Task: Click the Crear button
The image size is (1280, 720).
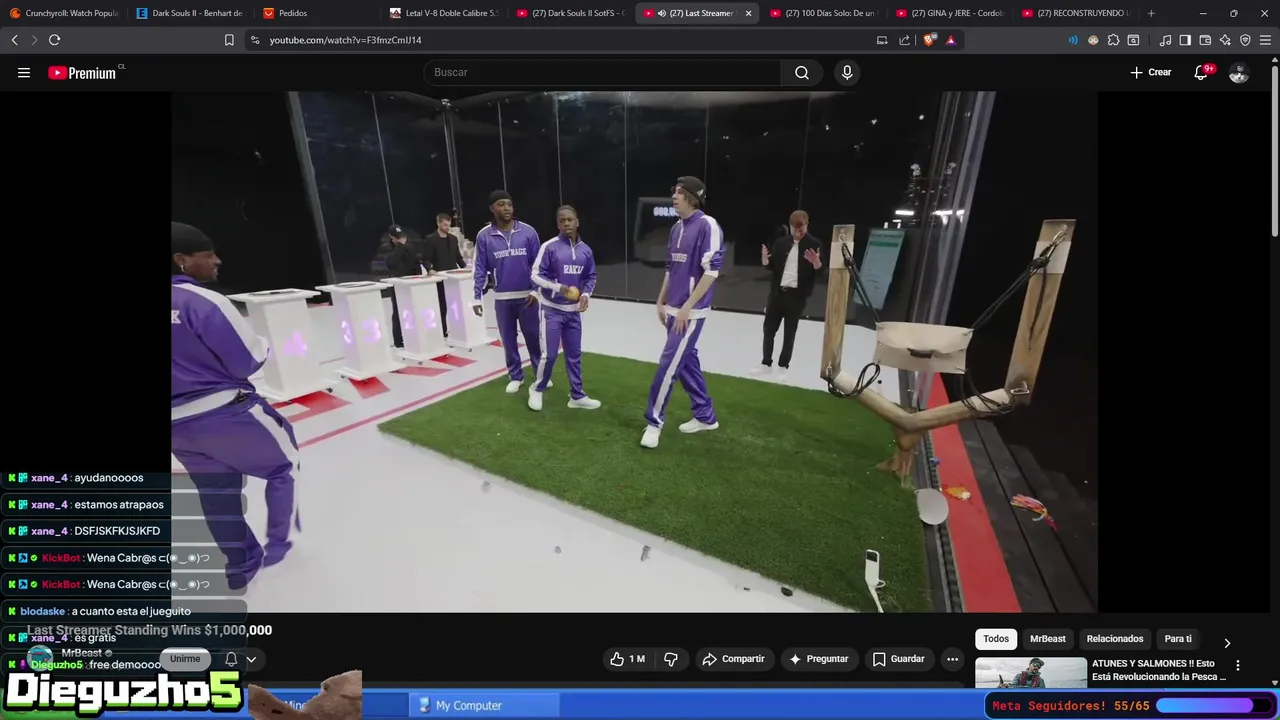Action: tap(1151, 72)
